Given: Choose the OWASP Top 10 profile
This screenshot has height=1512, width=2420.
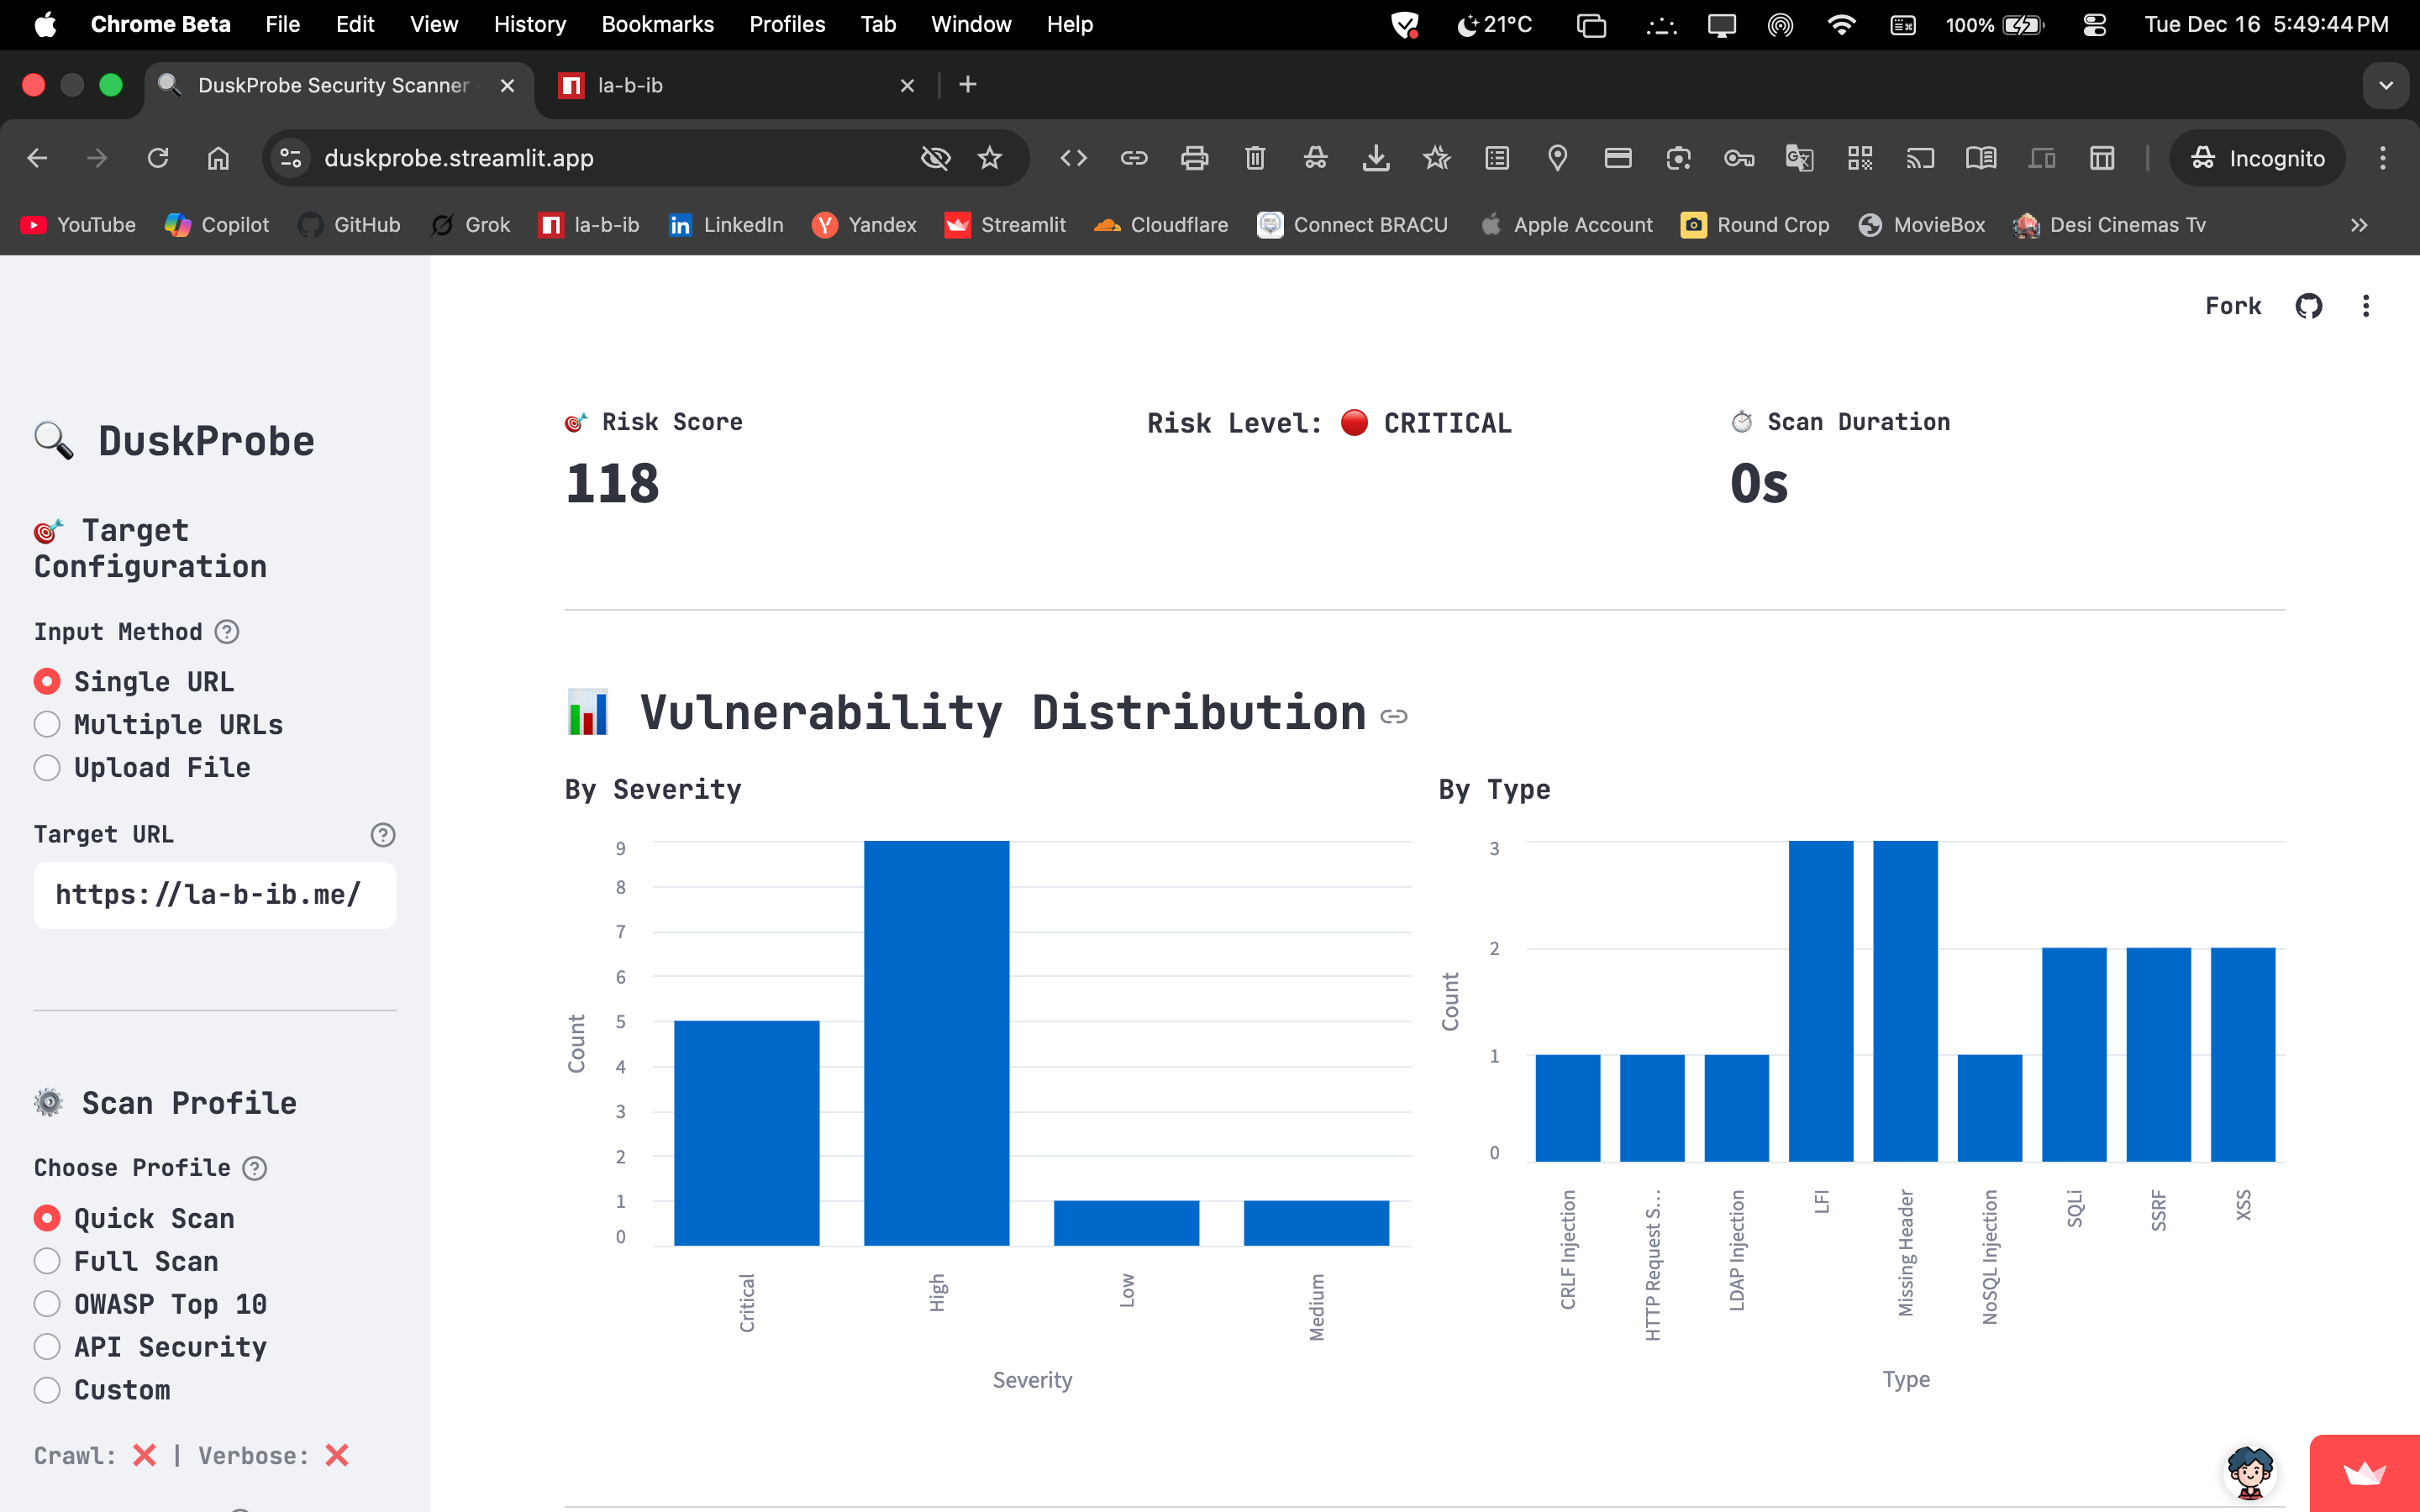Looking at the screenshot, I should [47, 1304].
